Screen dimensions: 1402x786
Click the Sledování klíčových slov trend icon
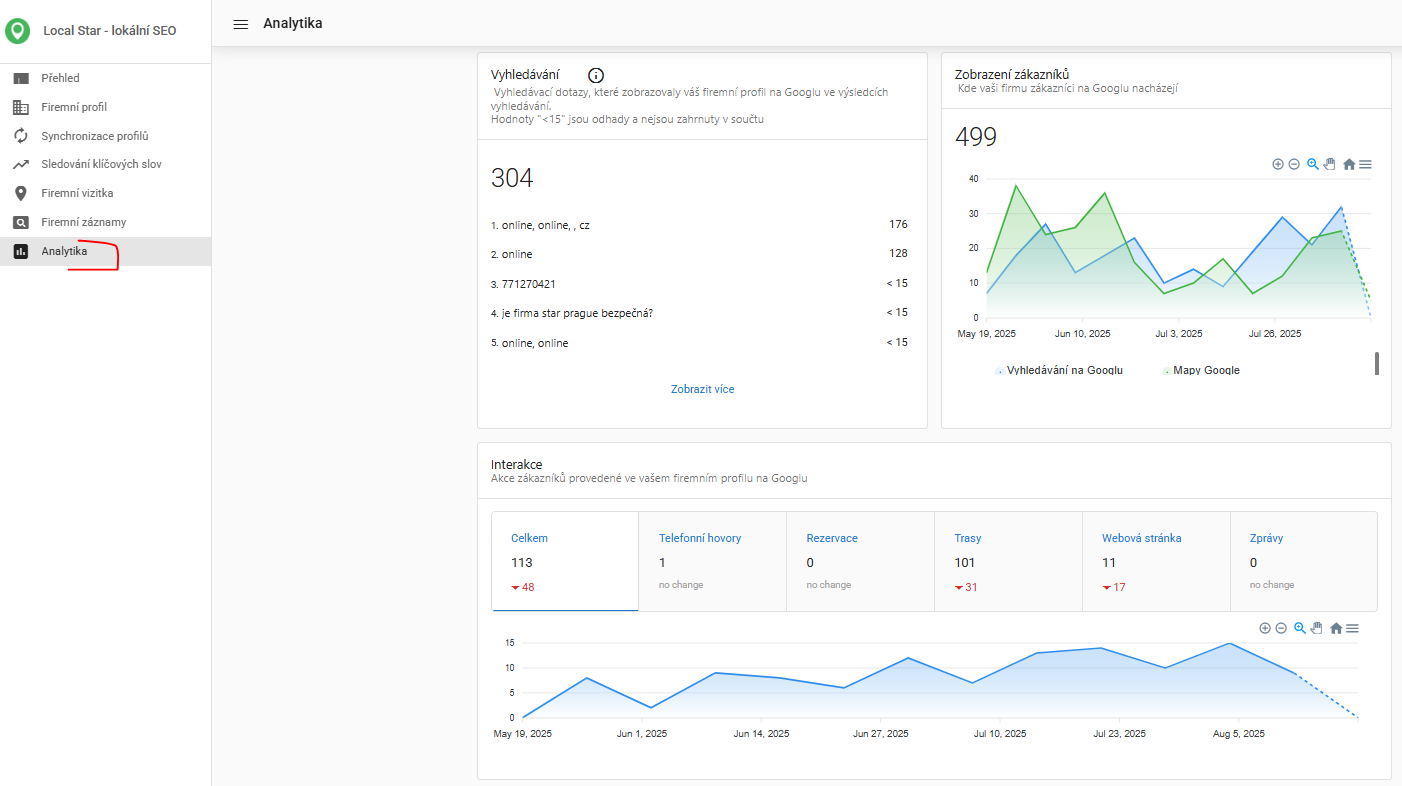[21, 165]
